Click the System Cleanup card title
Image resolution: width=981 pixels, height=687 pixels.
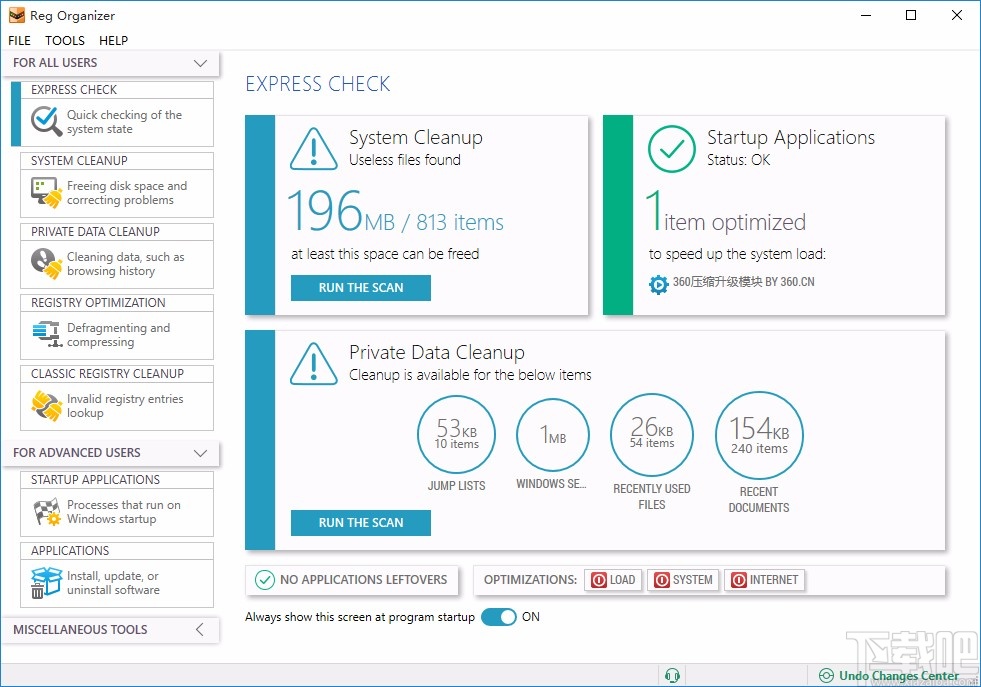point(416,137)
